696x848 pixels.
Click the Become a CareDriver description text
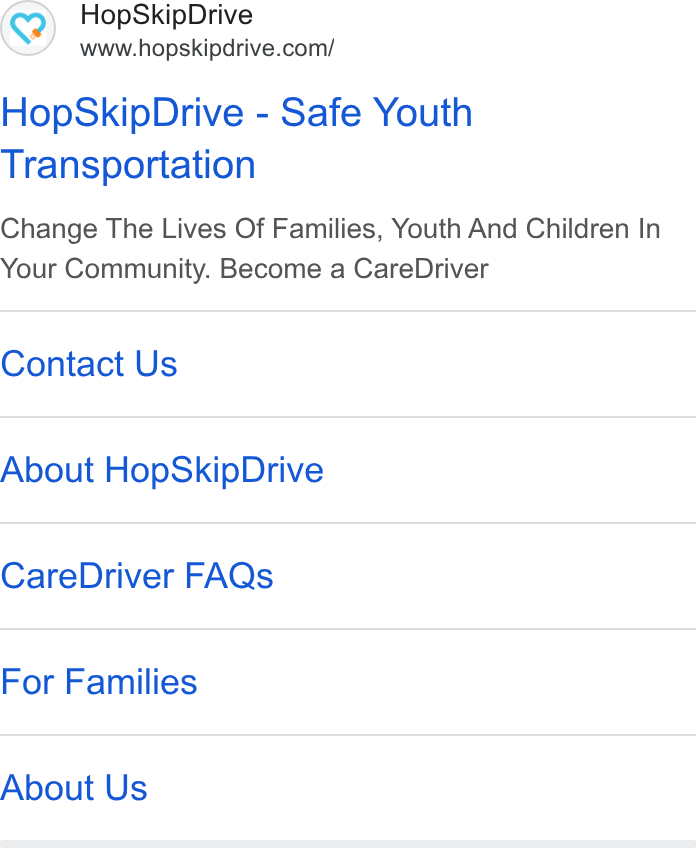tap(354, 269)
